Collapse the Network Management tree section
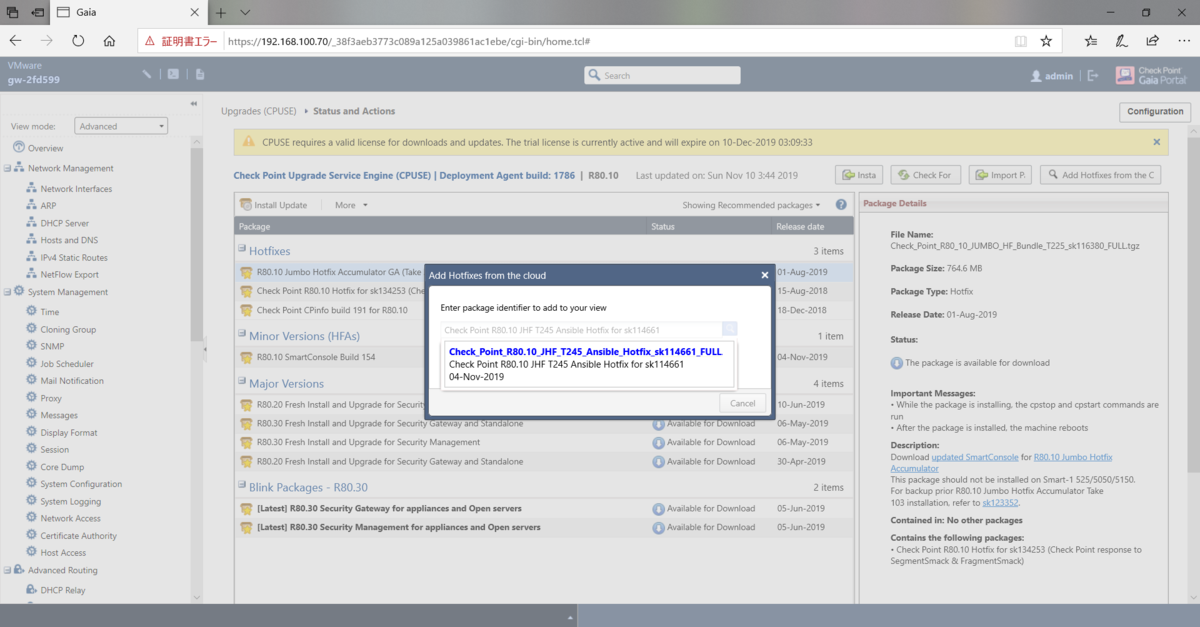The height and width of the screenshot is (627, 1200). [x=7, y=168]
